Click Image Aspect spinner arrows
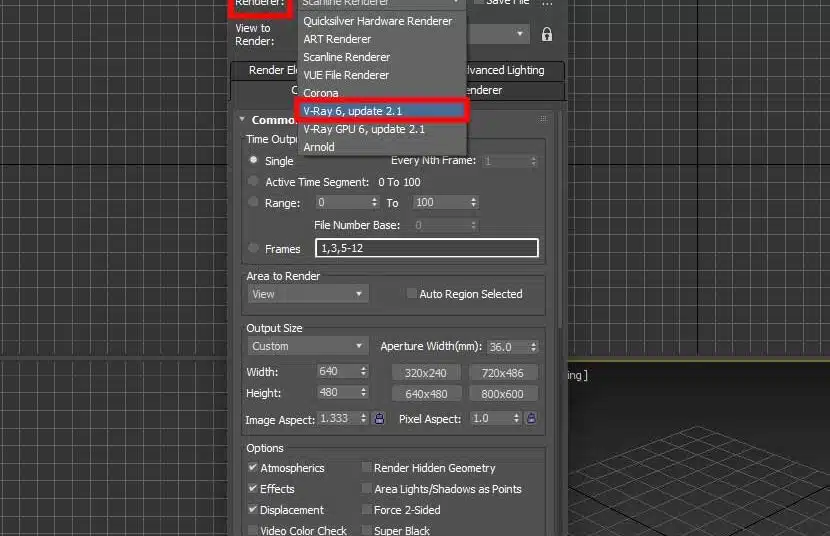 click(x=364, y=419)
